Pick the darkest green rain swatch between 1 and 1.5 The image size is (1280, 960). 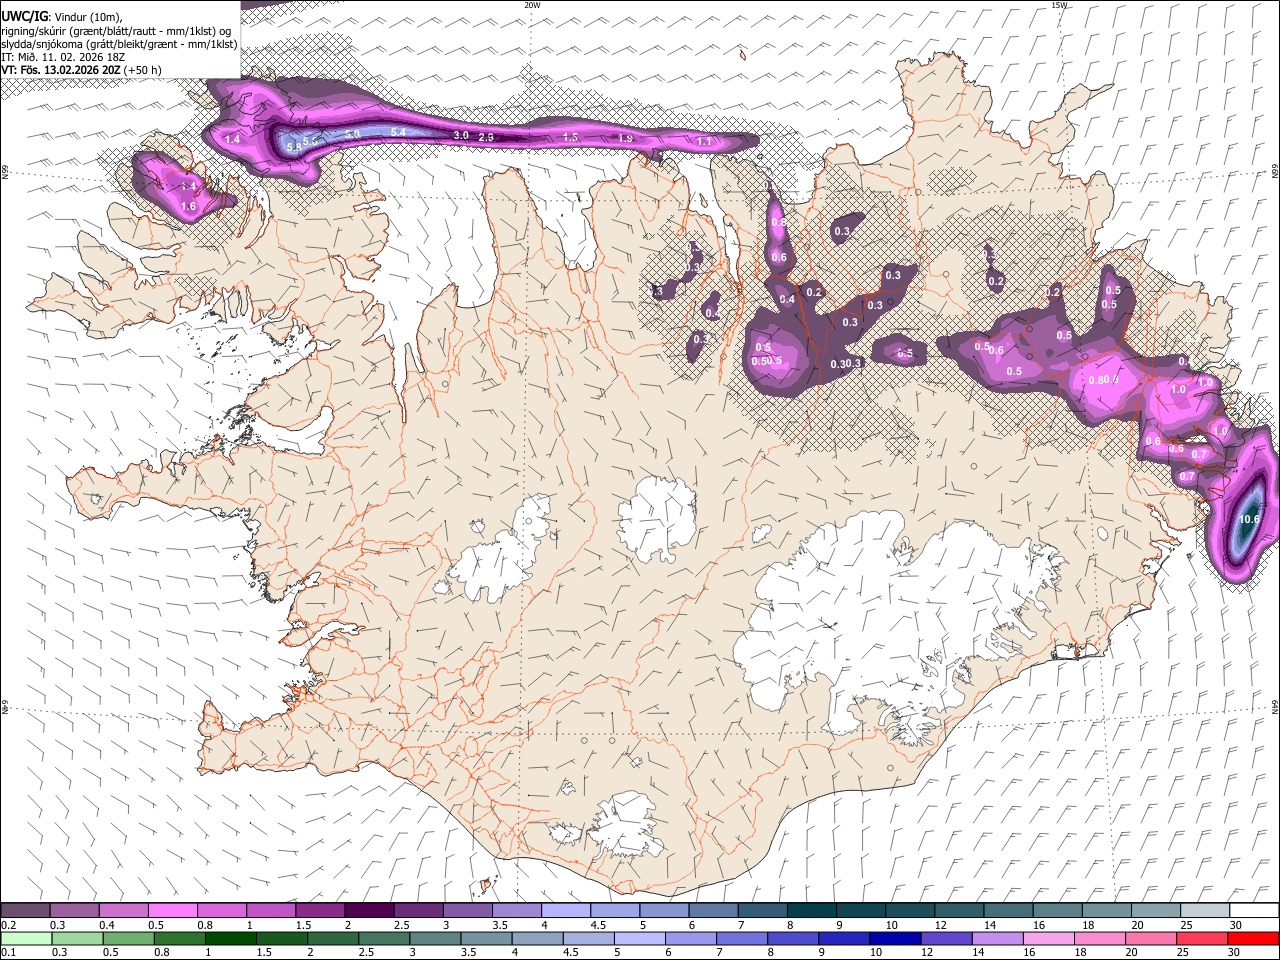(230, 938)
